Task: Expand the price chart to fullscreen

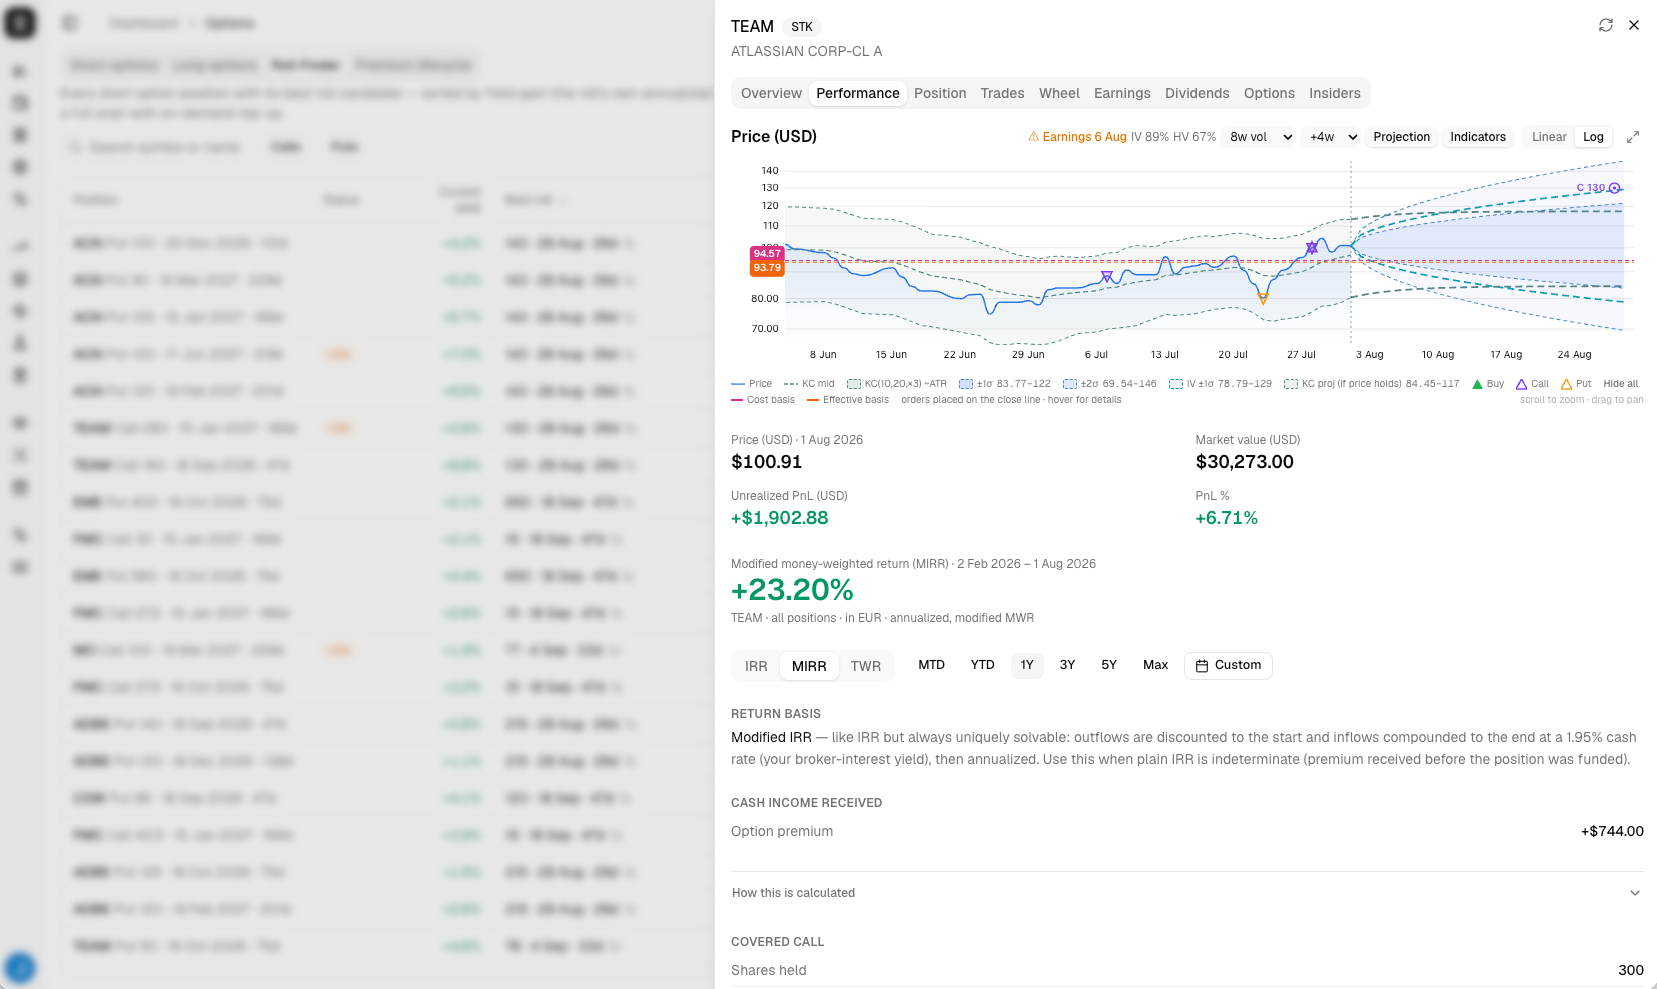Action: click(1633, 137)
